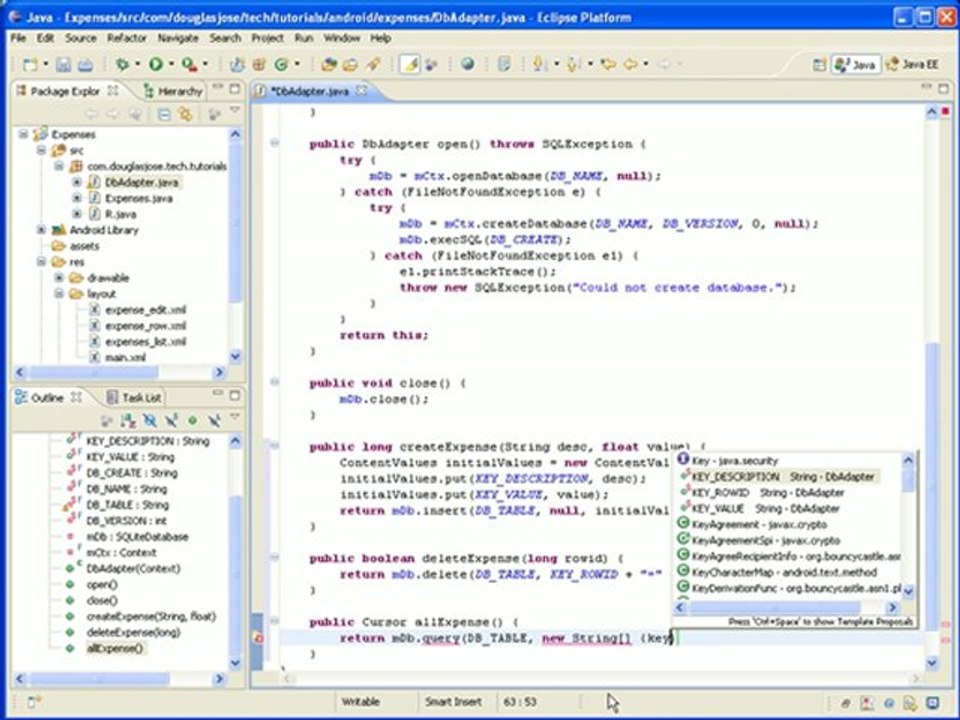Toggle Hide Fields in Outline toolbar

pyautogui.click(x=149, y=420)
